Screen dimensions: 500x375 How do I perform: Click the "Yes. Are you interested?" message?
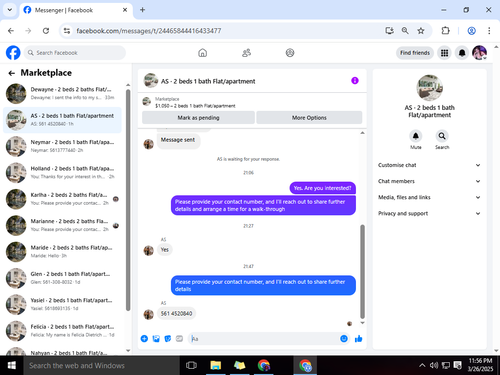point(322,188)
